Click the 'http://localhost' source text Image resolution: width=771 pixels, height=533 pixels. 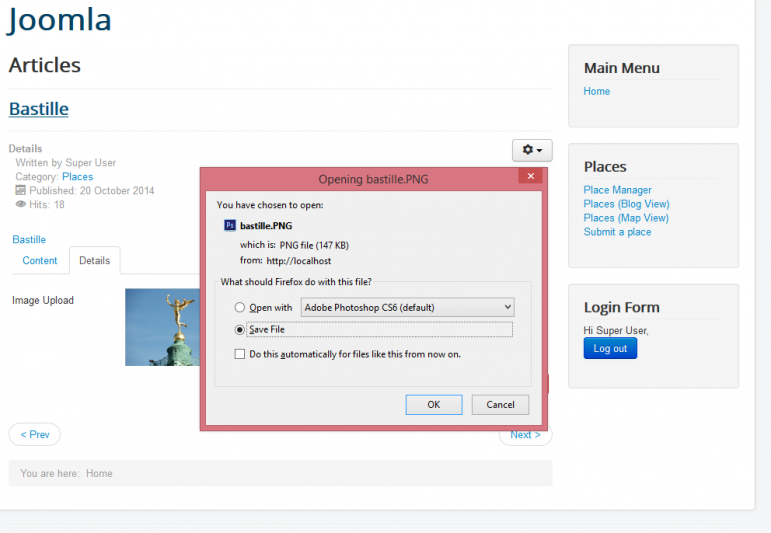tap(298, 261)
